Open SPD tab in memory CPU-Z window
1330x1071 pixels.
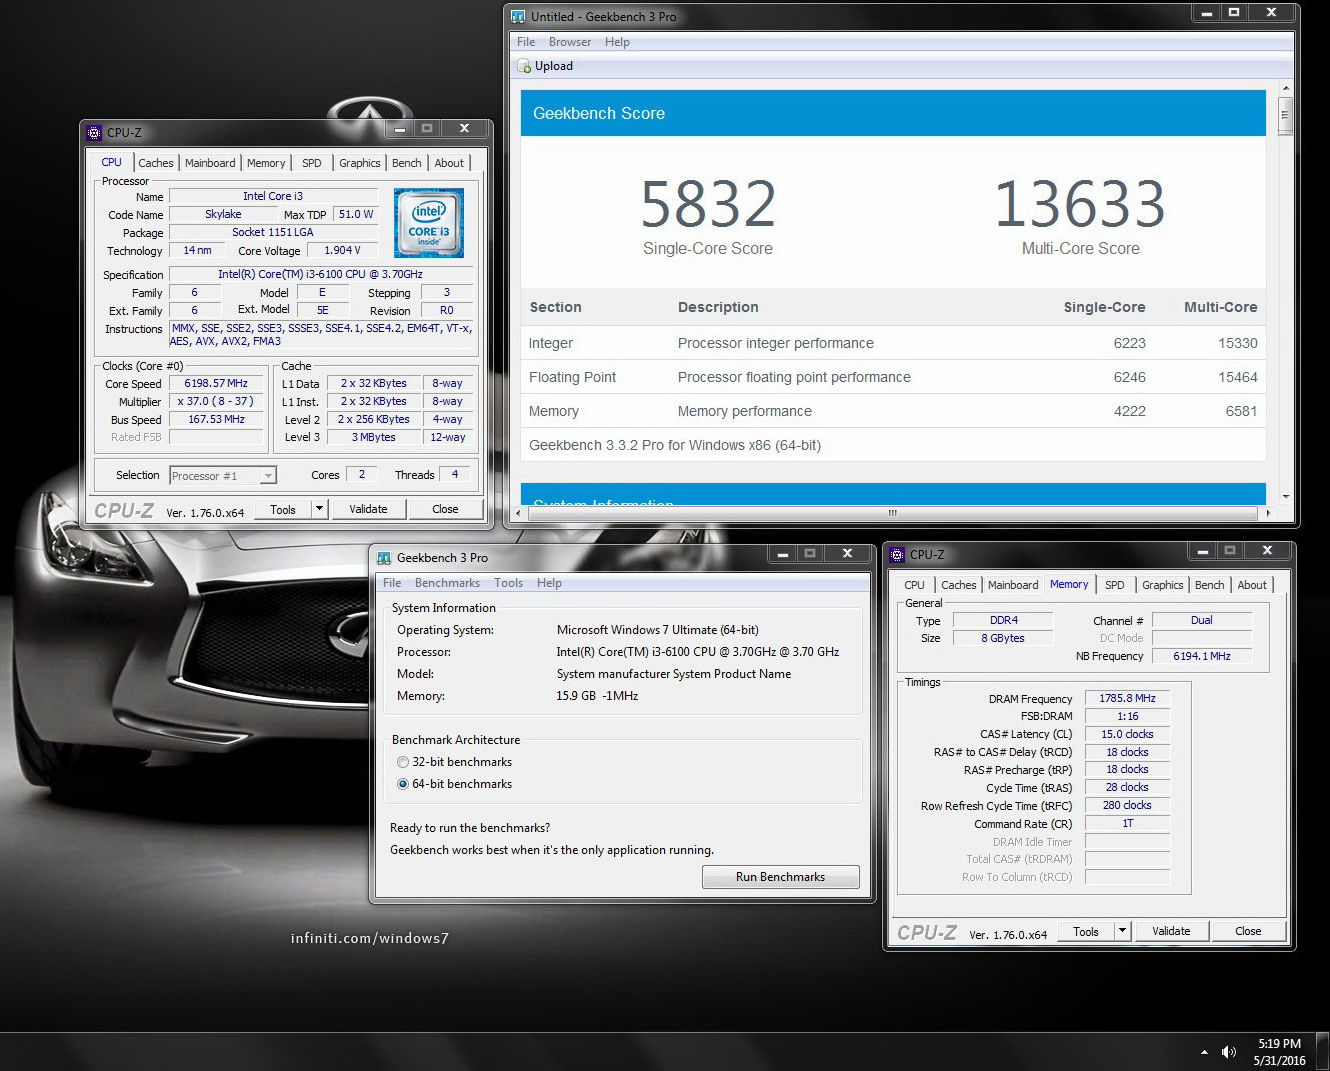tap(1115, 585)
